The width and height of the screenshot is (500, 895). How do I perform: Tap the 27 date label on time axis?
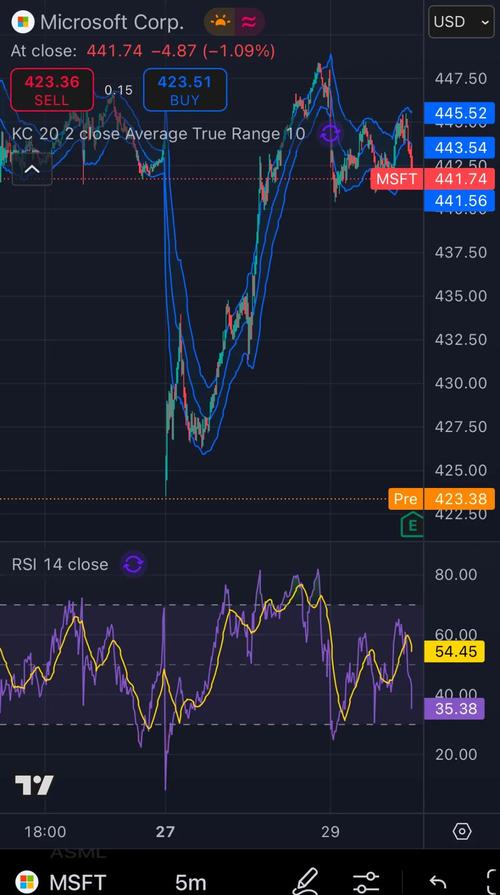click(x=165, y=832)
